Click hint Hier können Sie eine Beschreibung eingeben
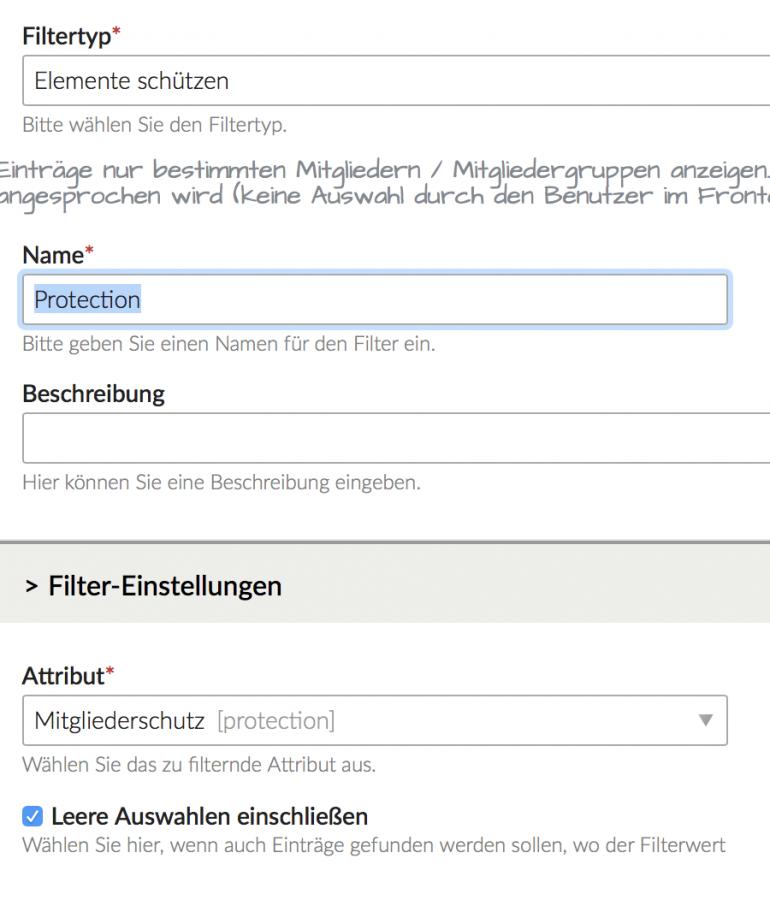Viewport: 770px width, 900px height. point(221,482)
